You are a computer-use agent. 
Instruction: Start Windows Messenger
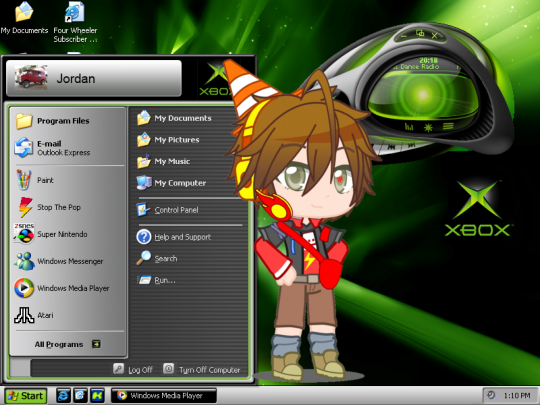tap(67, 261)
